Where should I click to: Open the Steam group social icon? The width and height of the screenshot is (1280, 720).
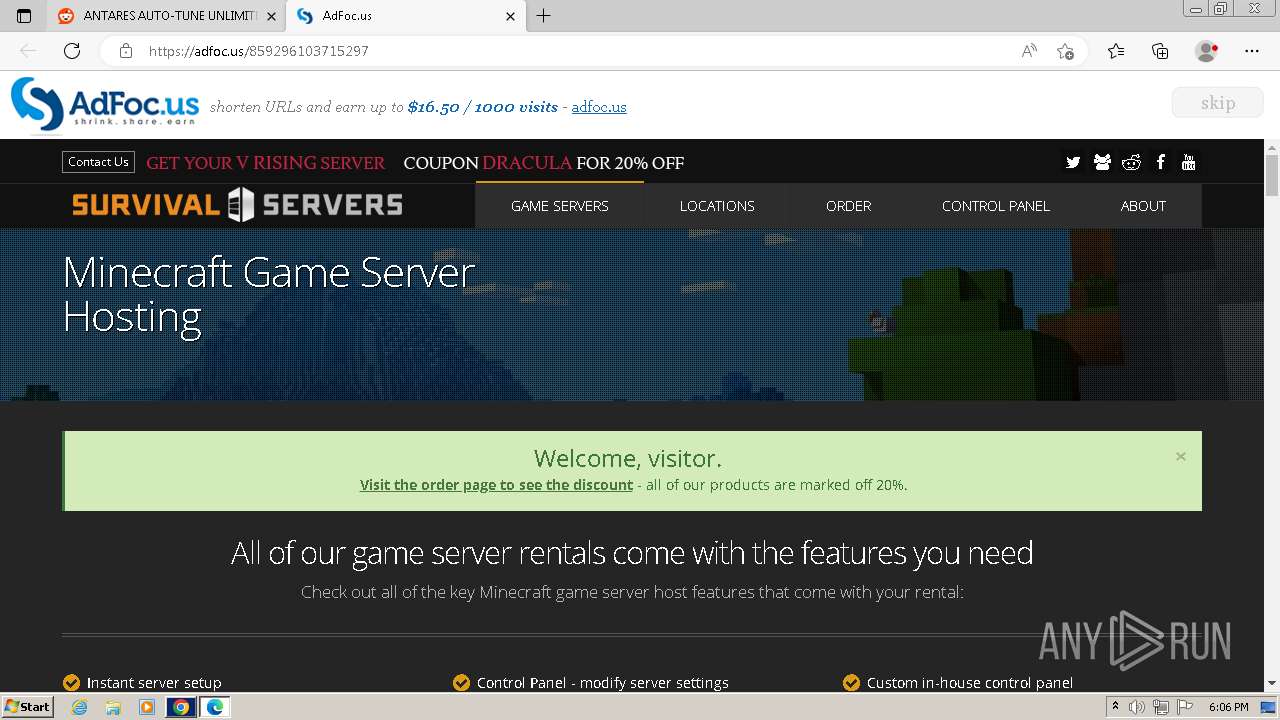[1102, 162]
